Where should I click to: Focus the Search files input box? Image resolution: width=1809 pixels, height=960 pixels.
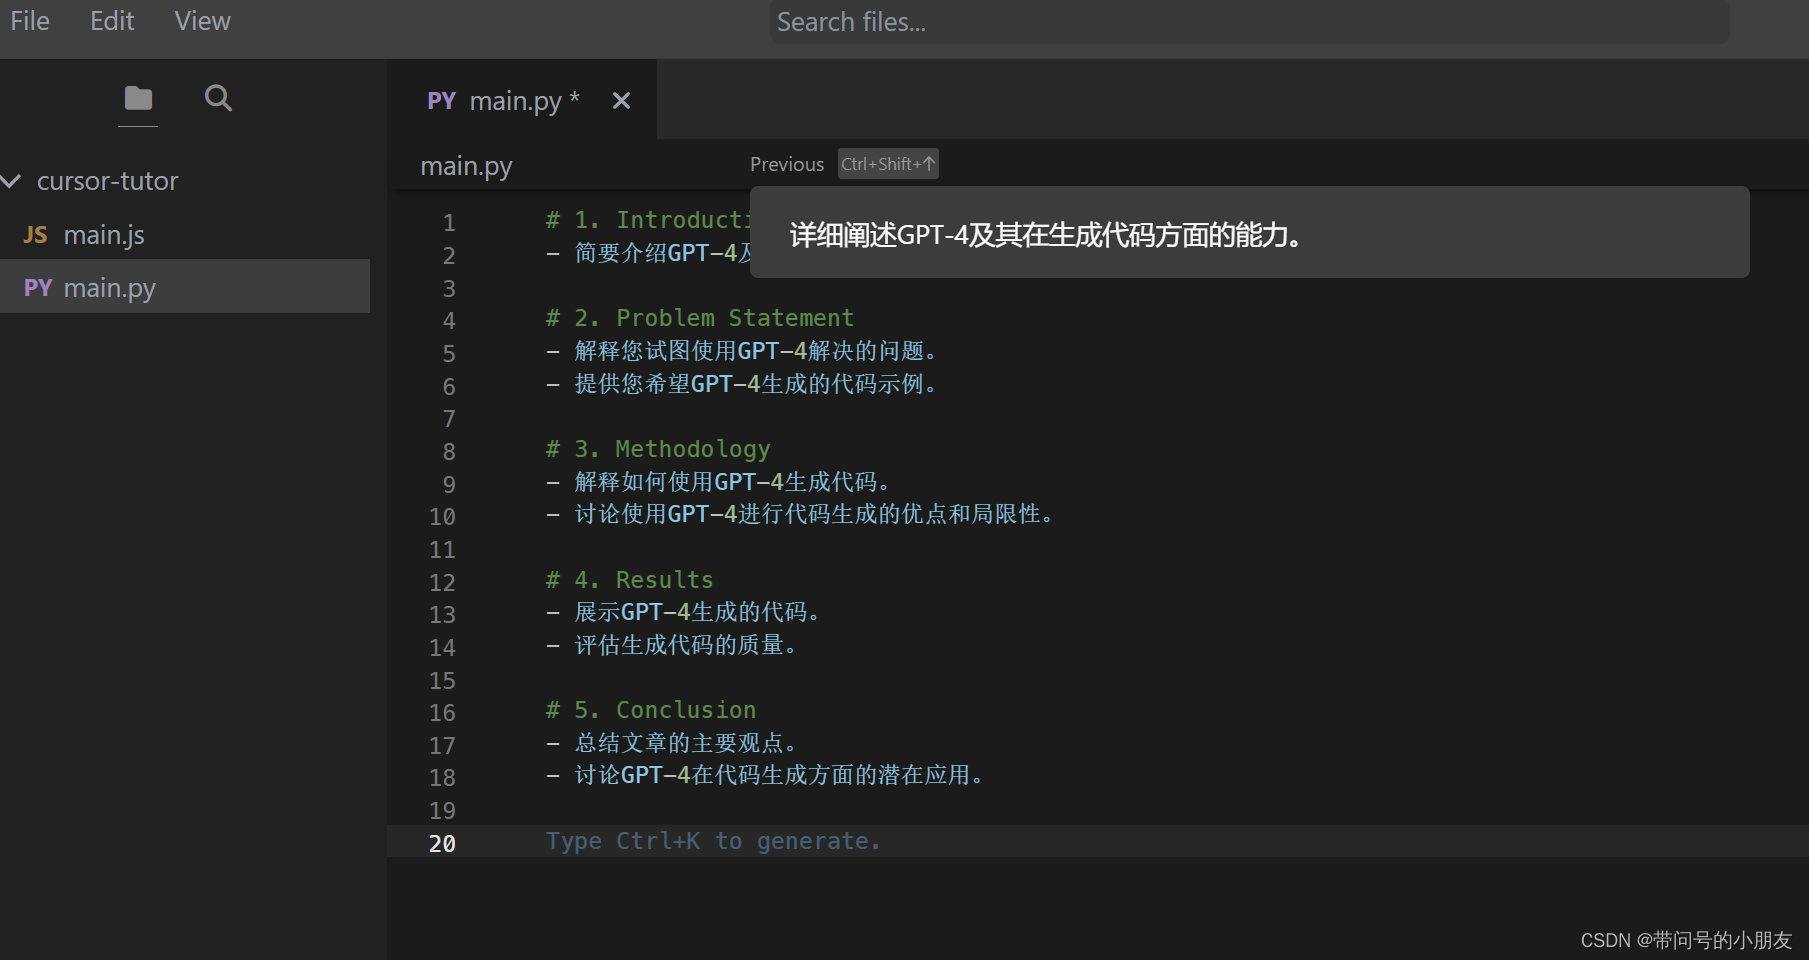click(x=1249, y=22)
